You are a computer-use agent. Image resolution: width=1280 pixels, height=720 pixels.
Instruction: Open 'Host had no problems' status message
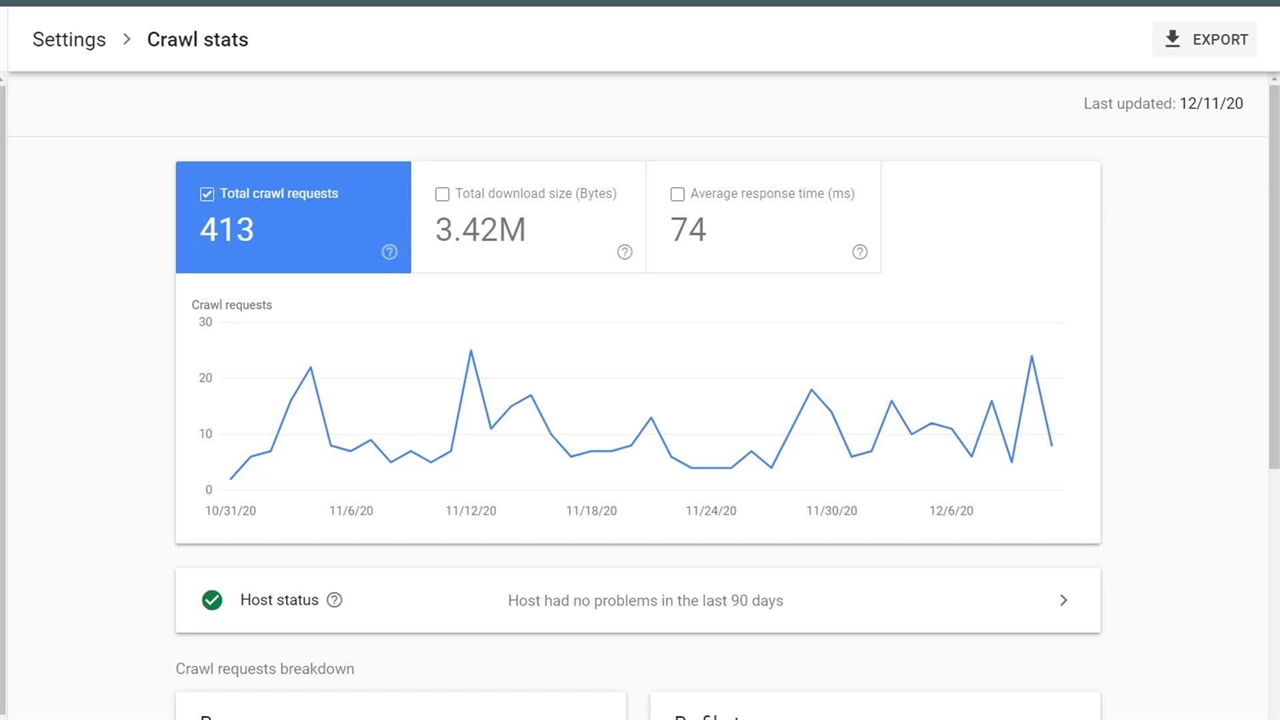pyautogui.click(x=645, y=601)
